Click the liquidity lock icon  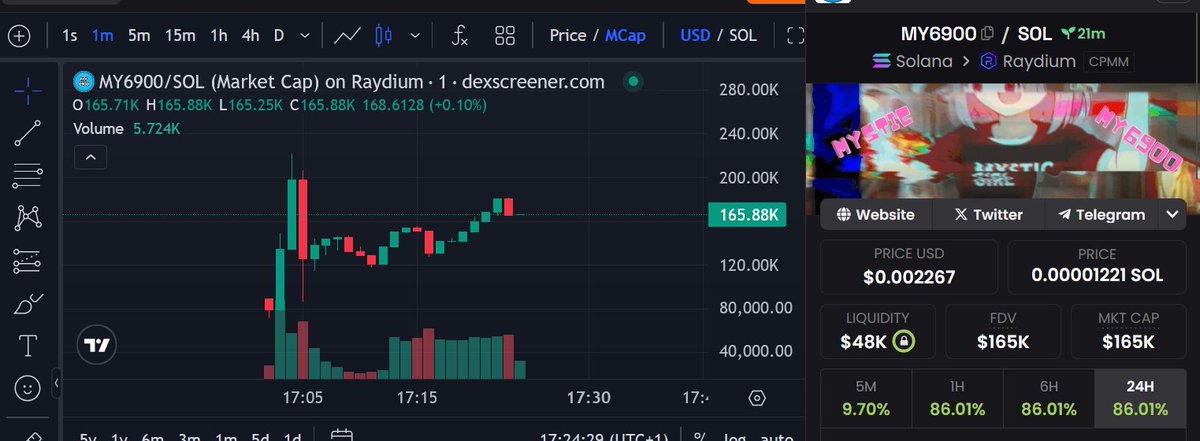pyautogui.click(x=903, y=341)
